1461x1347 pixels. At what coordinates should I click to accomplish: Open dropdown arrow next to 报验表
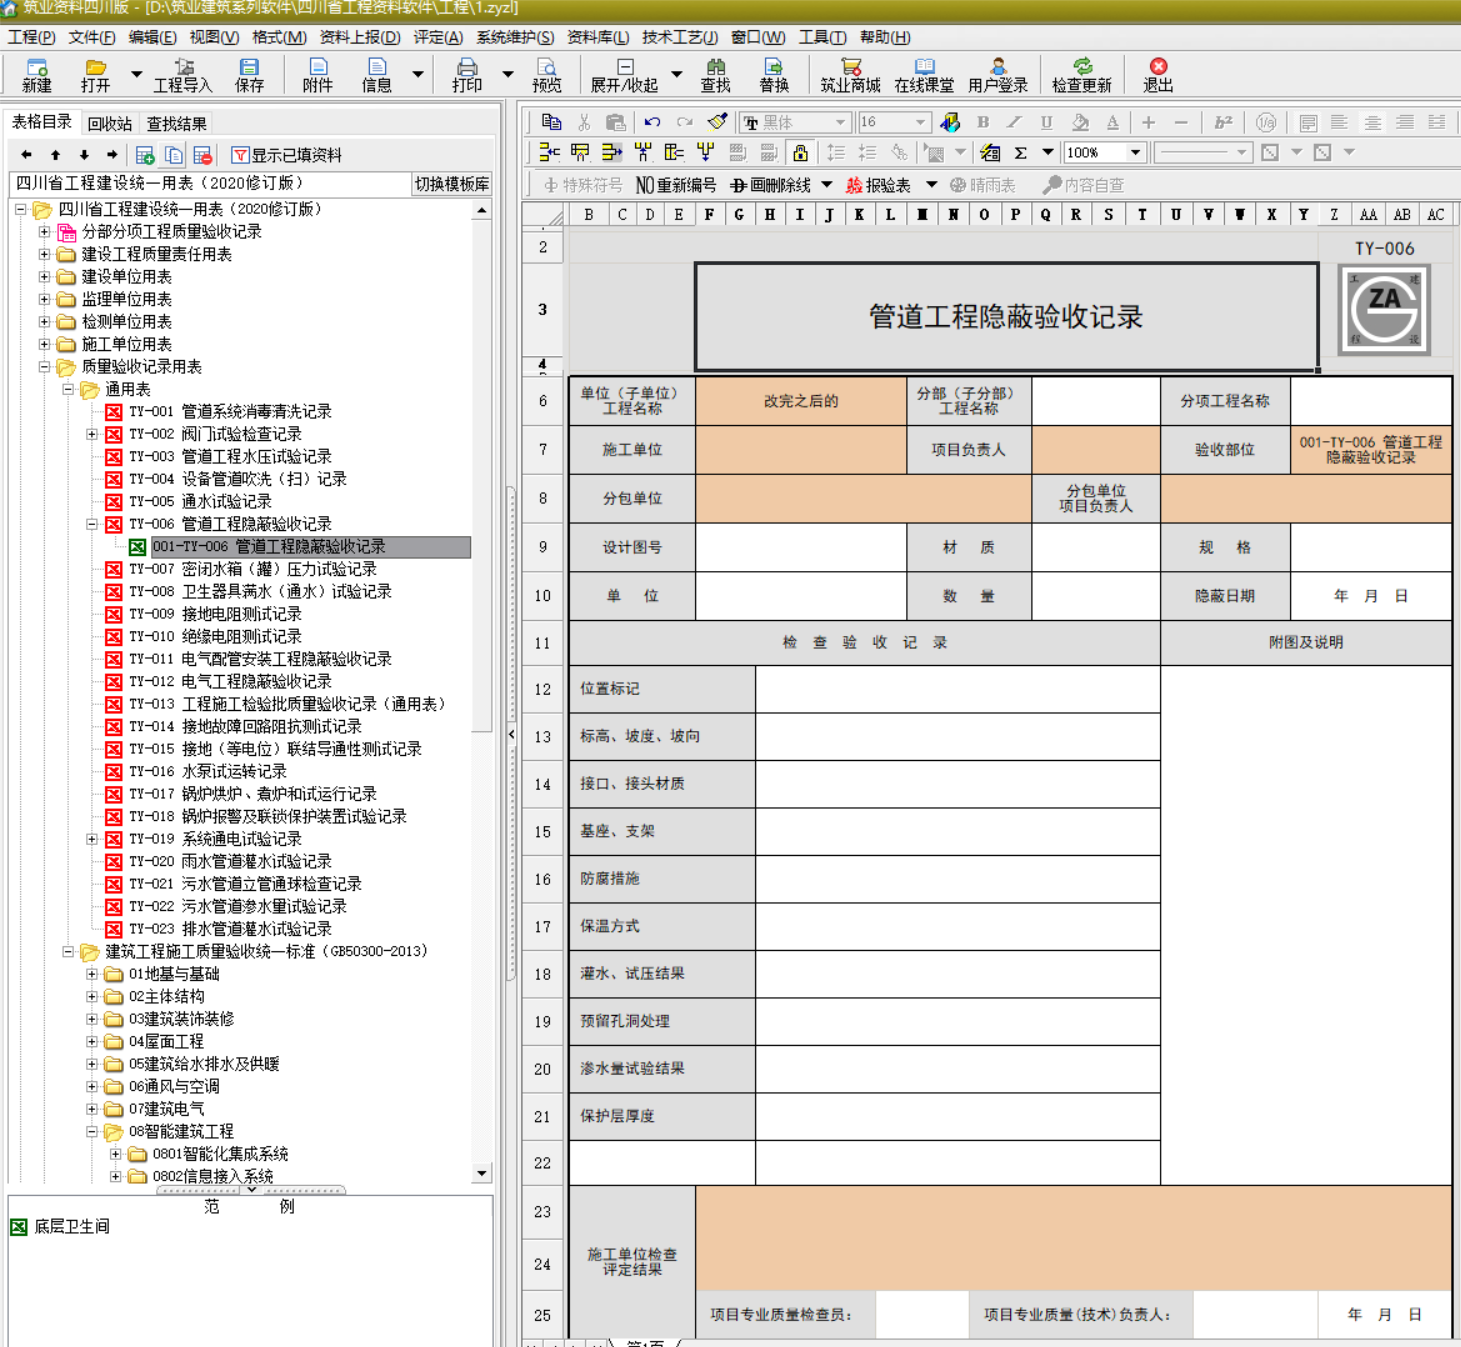(931, 185)
